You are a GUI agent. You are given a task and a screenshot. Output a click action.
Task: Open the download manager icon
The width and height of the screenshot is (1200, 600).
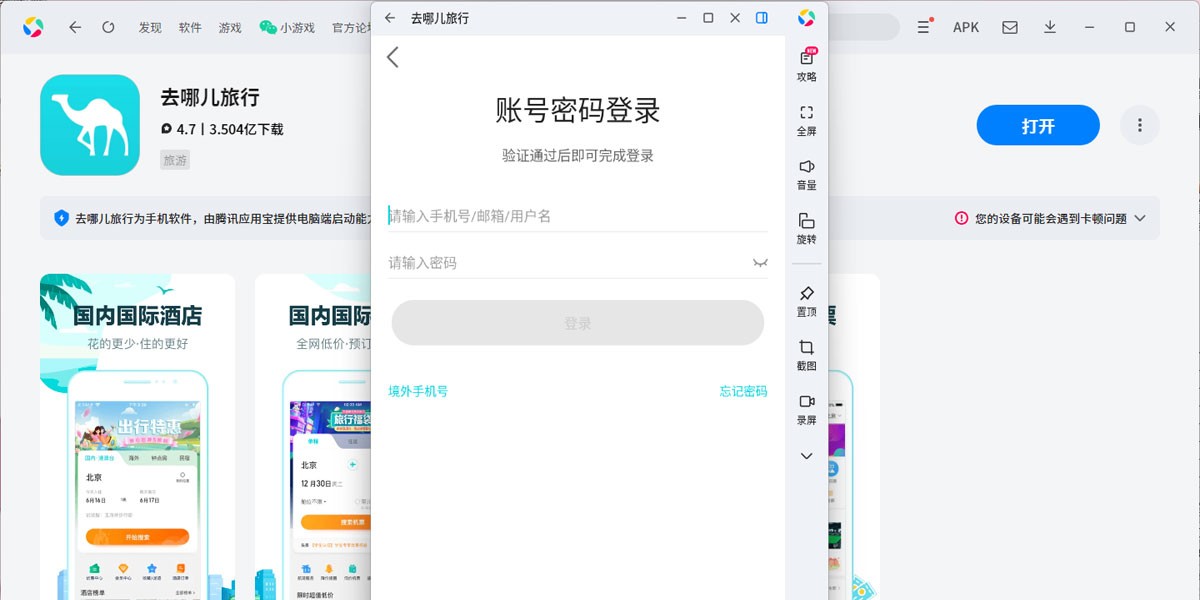[1050, 27]
